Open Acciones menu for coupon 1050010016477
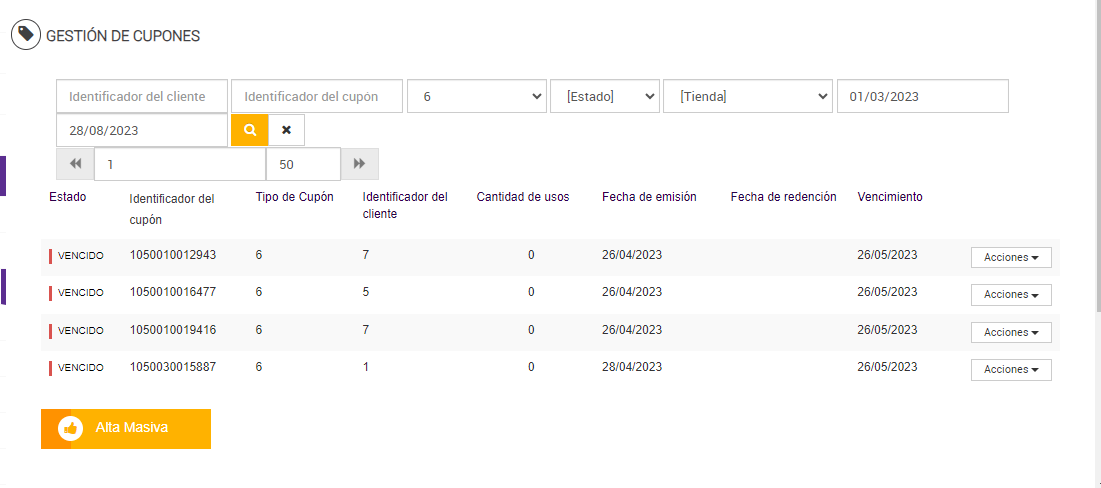1101x488 pixels. click(x=1010, y=295)
